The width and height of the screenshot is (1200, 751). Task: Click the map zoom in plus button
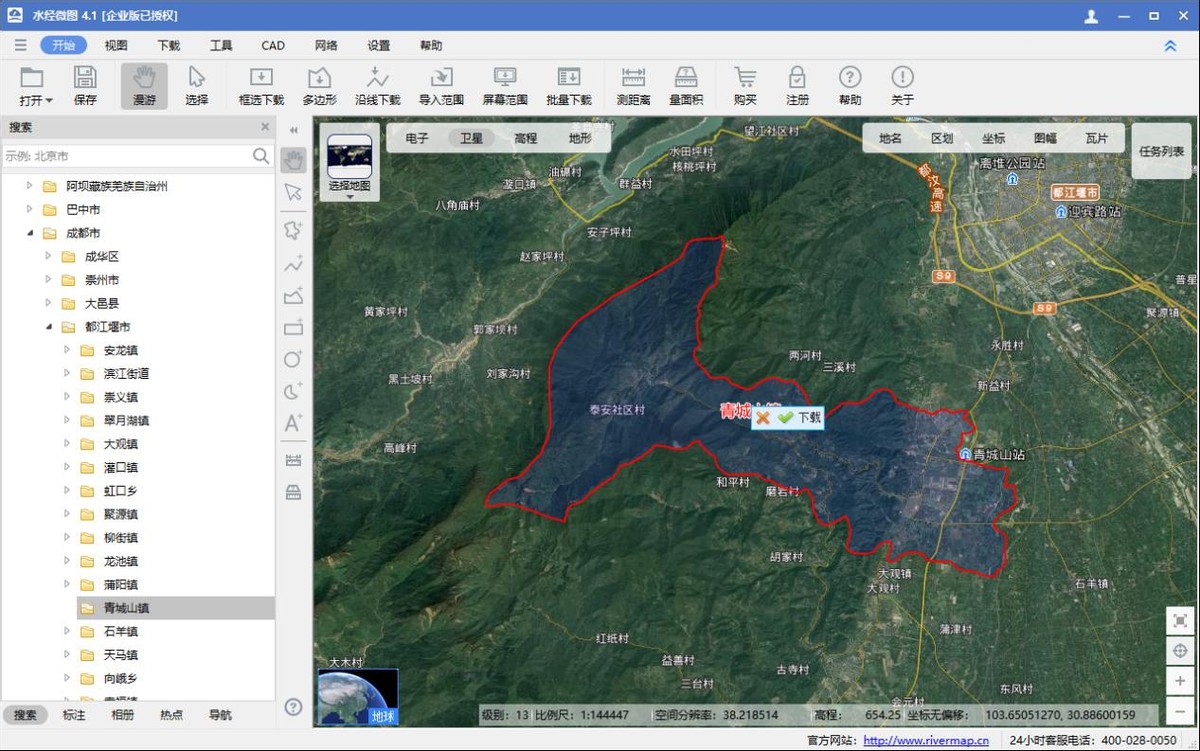point(1180,681)
